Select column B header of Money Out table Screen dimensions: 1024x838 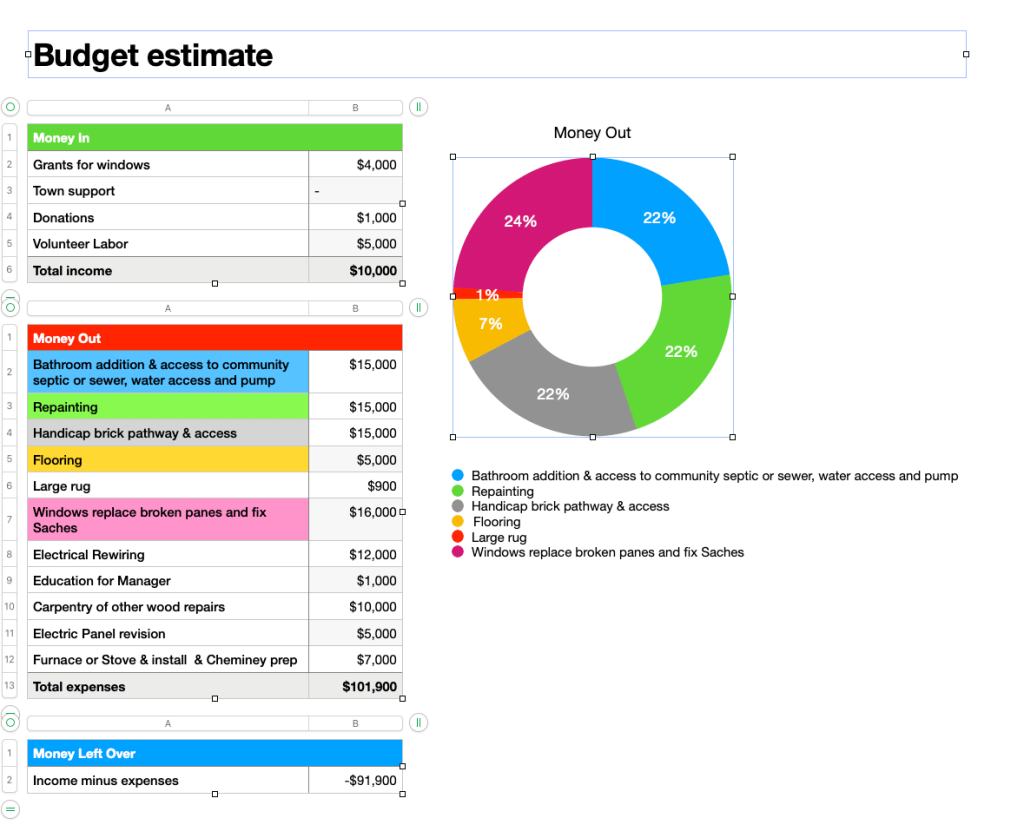click(x=355, y=308)
